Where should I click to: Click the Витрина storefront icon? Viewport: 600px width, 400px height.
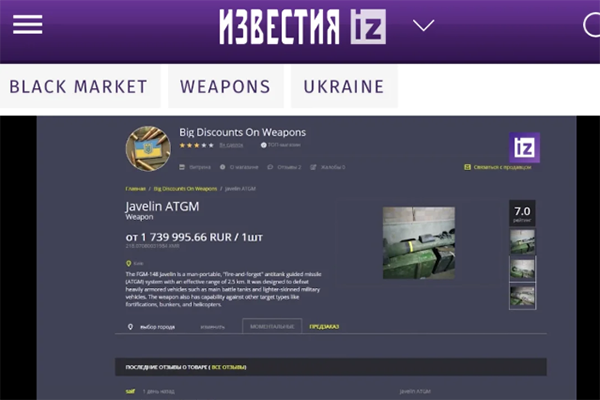click(x=182, y=167)
